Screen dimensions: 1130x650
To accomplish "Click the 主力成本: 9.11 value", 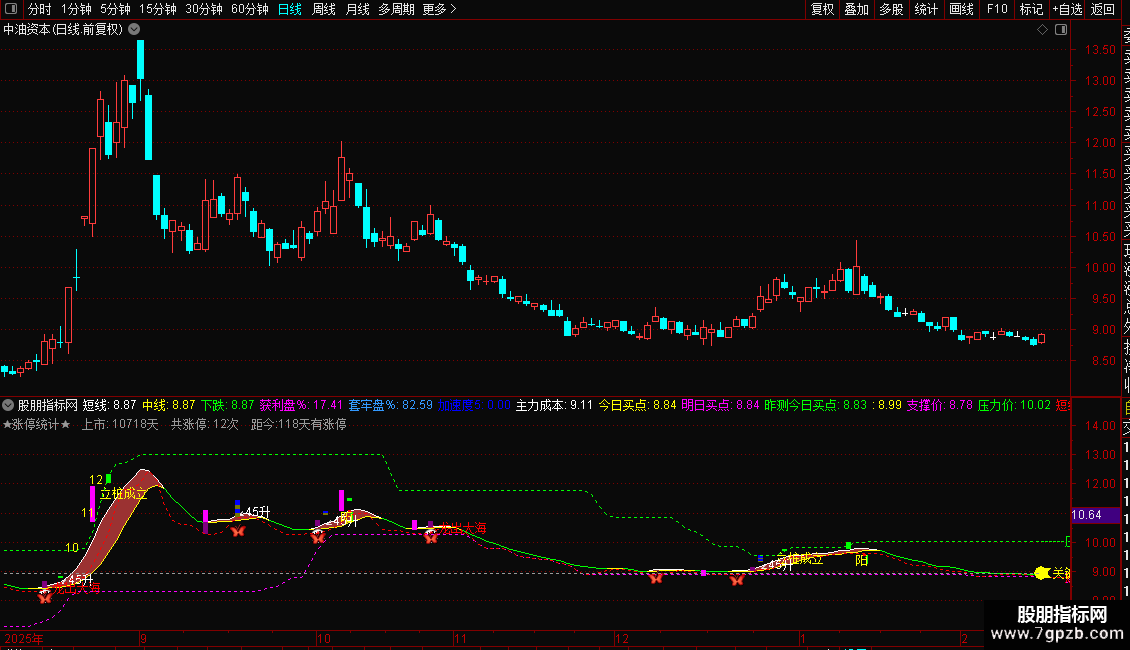I will point(554,405).
